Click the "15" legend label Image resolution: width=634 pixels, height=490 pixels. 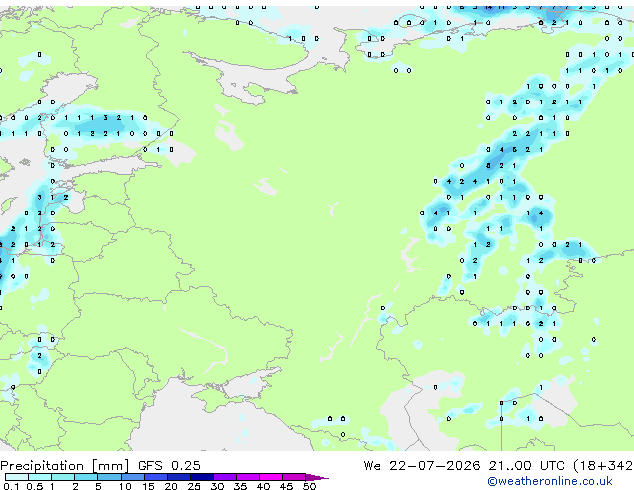pyautogui.click(x=148, y=486)
